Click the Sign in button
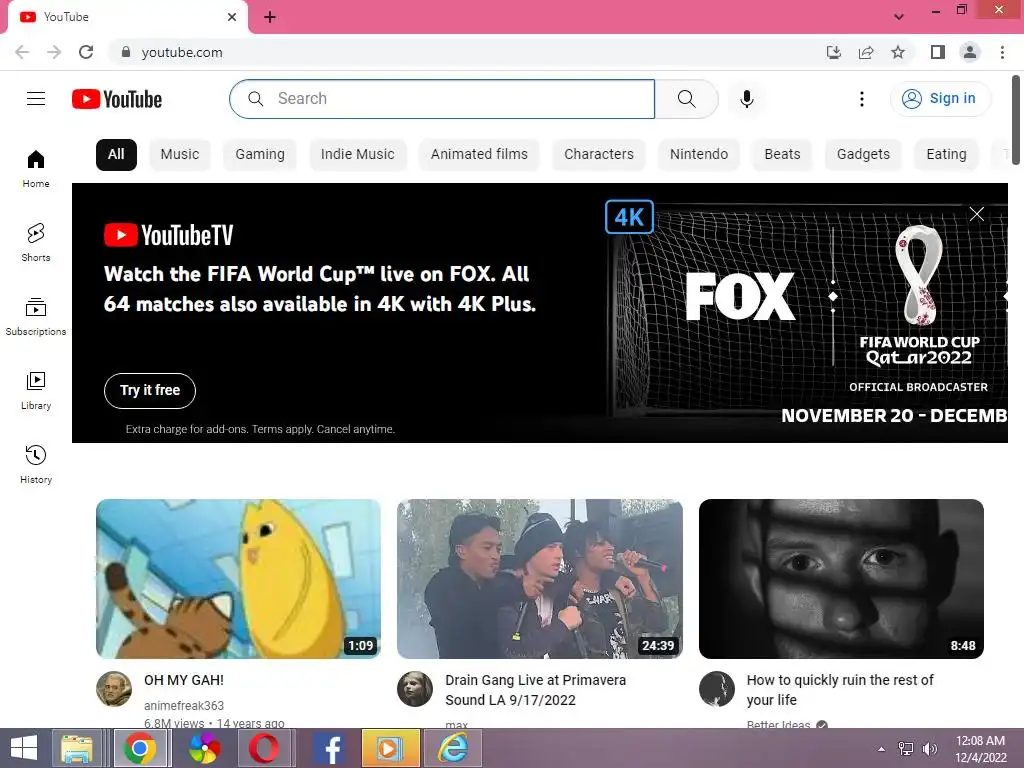Viewport: 1024px width, 768px height. (940, 99)
